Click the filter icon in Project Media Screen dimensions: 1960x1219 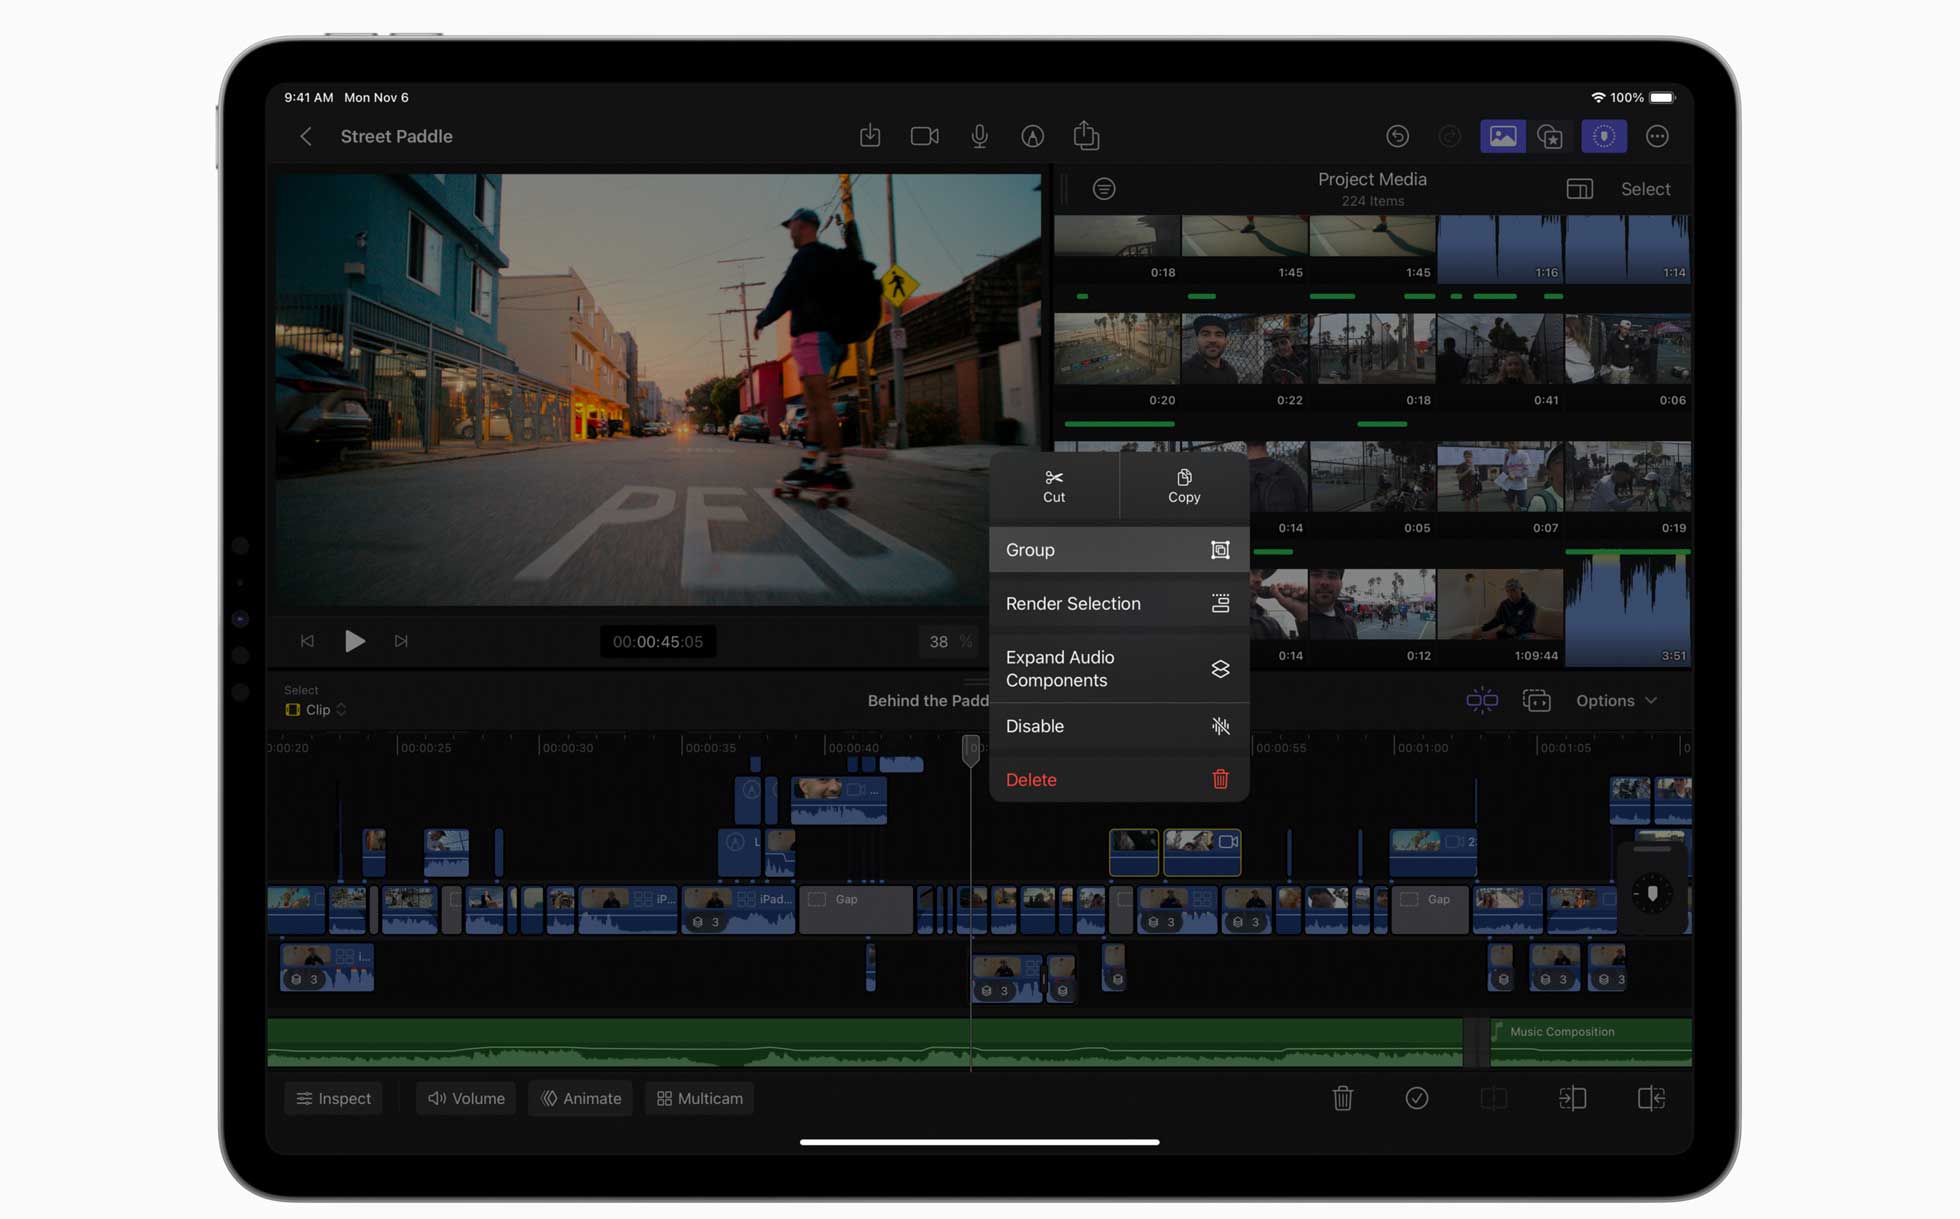pos(1104,189)
